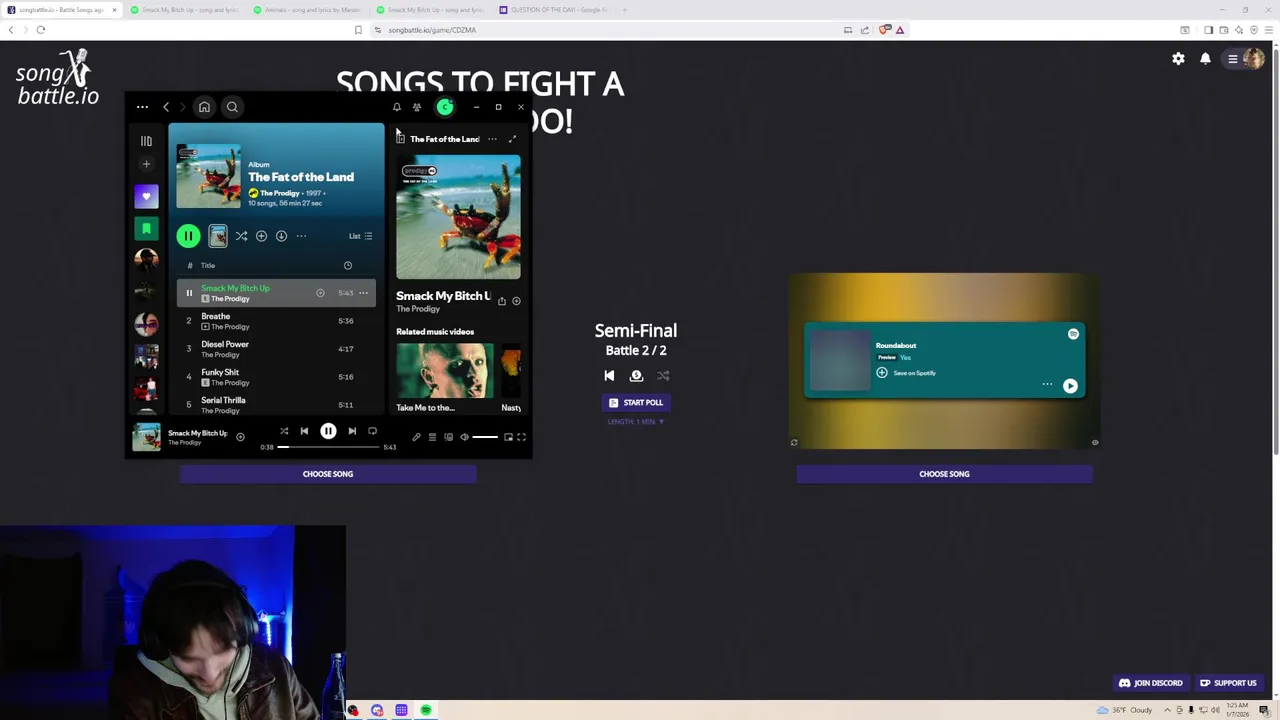This screenshot has height=720, width=1280.
Task: Open Spotify home screen
Action: pyautogui.click(x=204, y=107)
